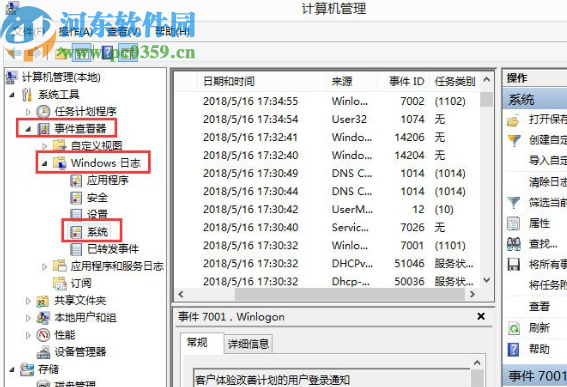This screenshot has width=567, height=387.
Task: Sort by 任务类别 column header
Action: 455,81
